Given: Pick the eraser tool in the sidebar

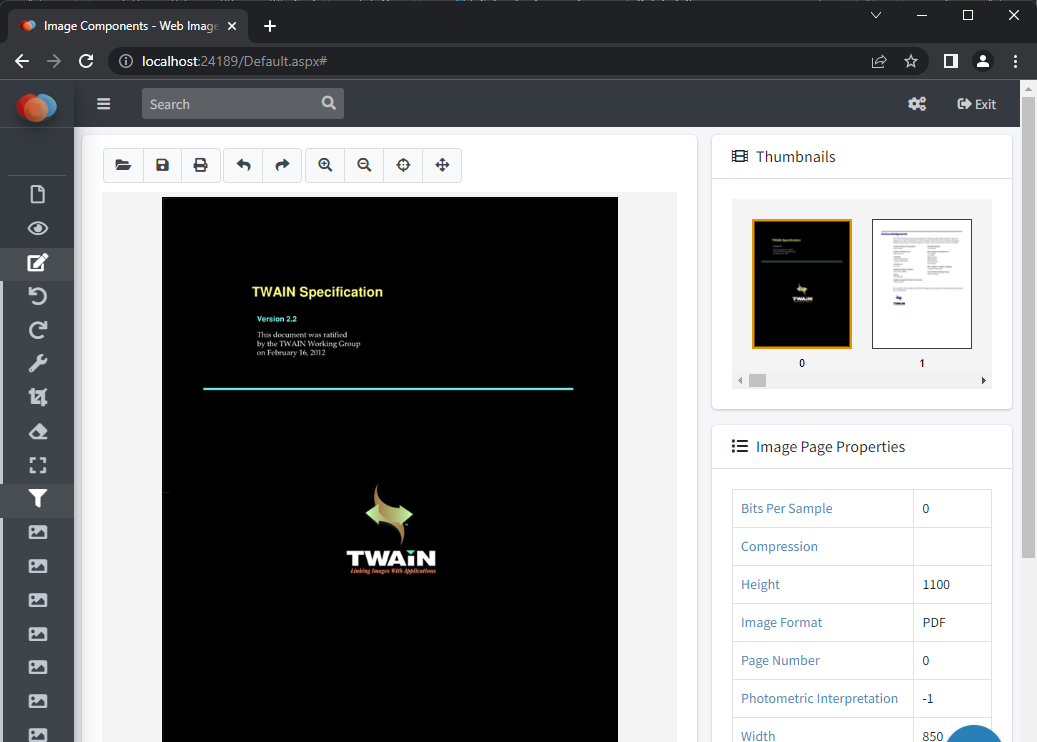Looking at the screenshot, I should coord(38,431).
